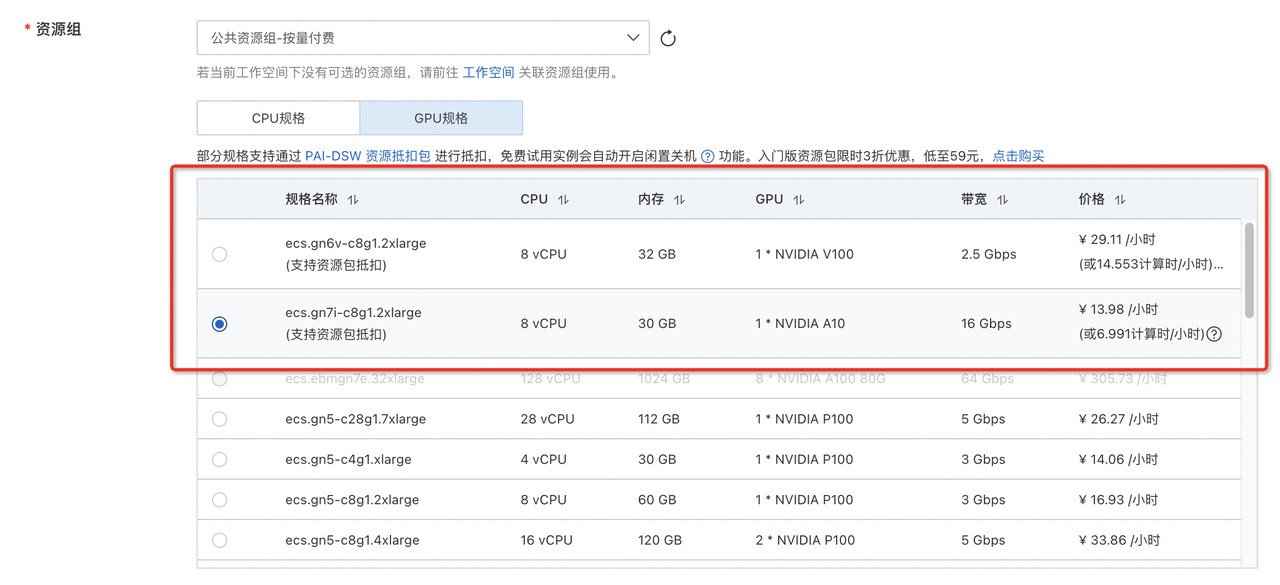Click help icon next to 闲置关机
Screen dimensions: 1280x585
click(x=707, y=157)
